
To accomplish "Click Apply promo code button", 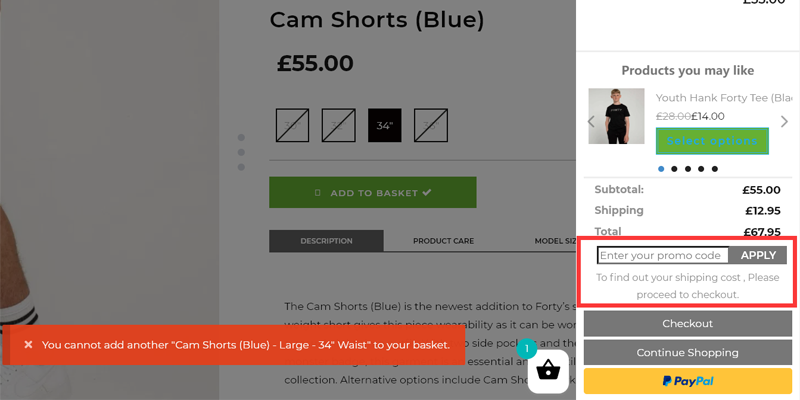I will pos(758,255).
